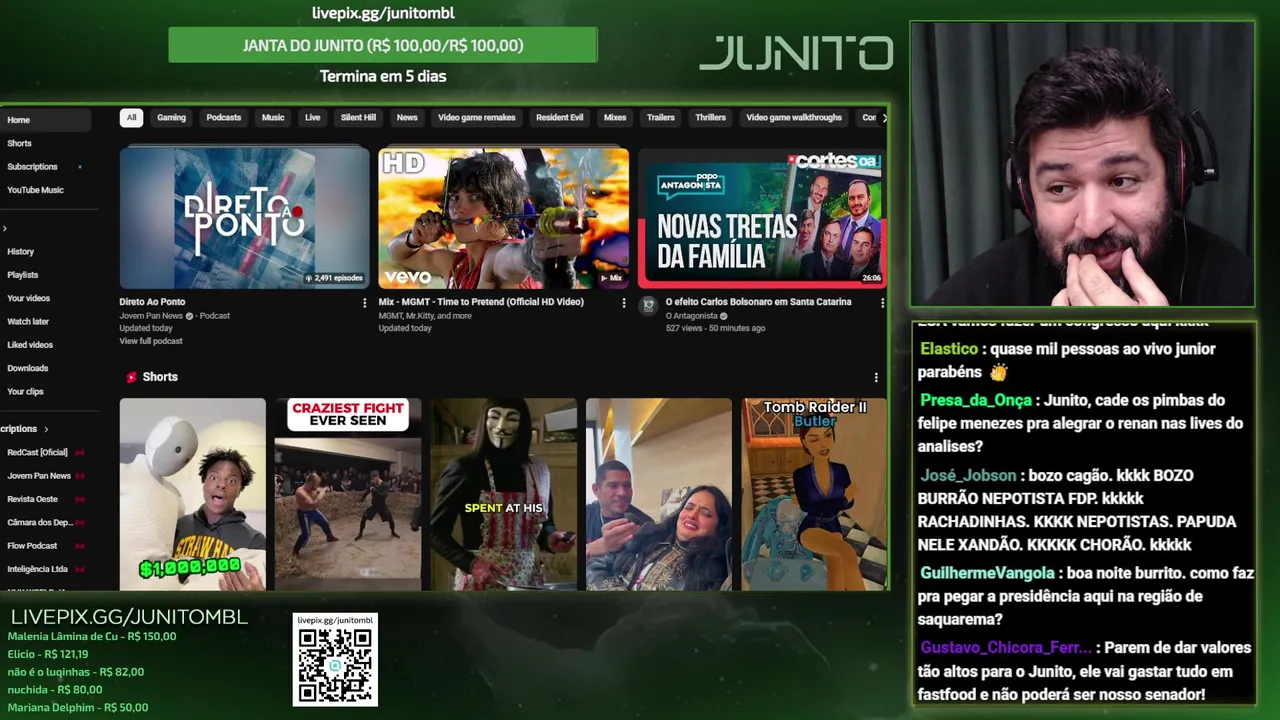Click the chat username Presa_da_Onça

tap(975, 400)
